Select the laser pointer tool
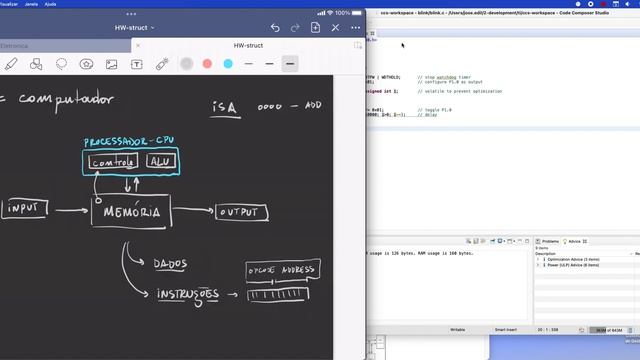 (162, 64)
